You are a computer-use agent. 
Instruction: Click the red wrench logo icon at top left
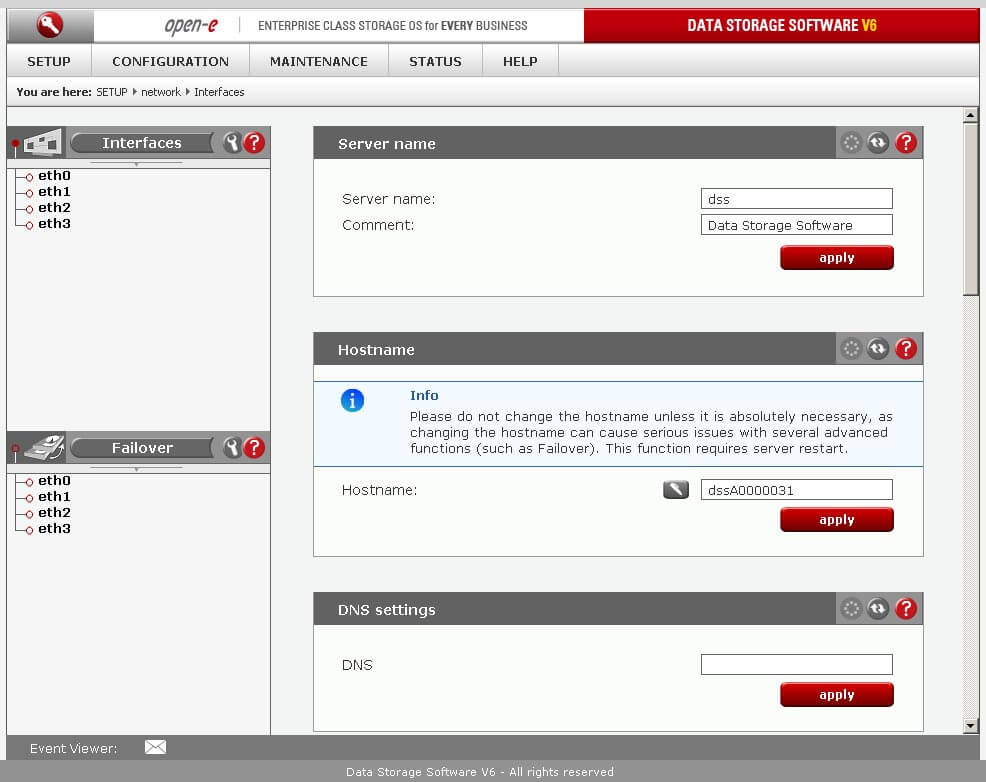[50, 25]
